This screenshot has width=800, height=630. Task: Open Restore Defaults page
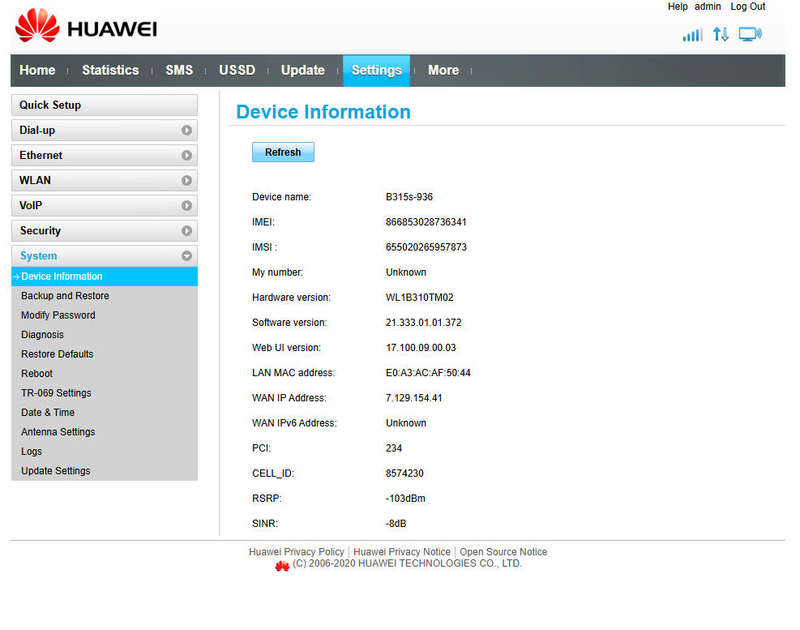pyautogui.click(x=57, y=354)
